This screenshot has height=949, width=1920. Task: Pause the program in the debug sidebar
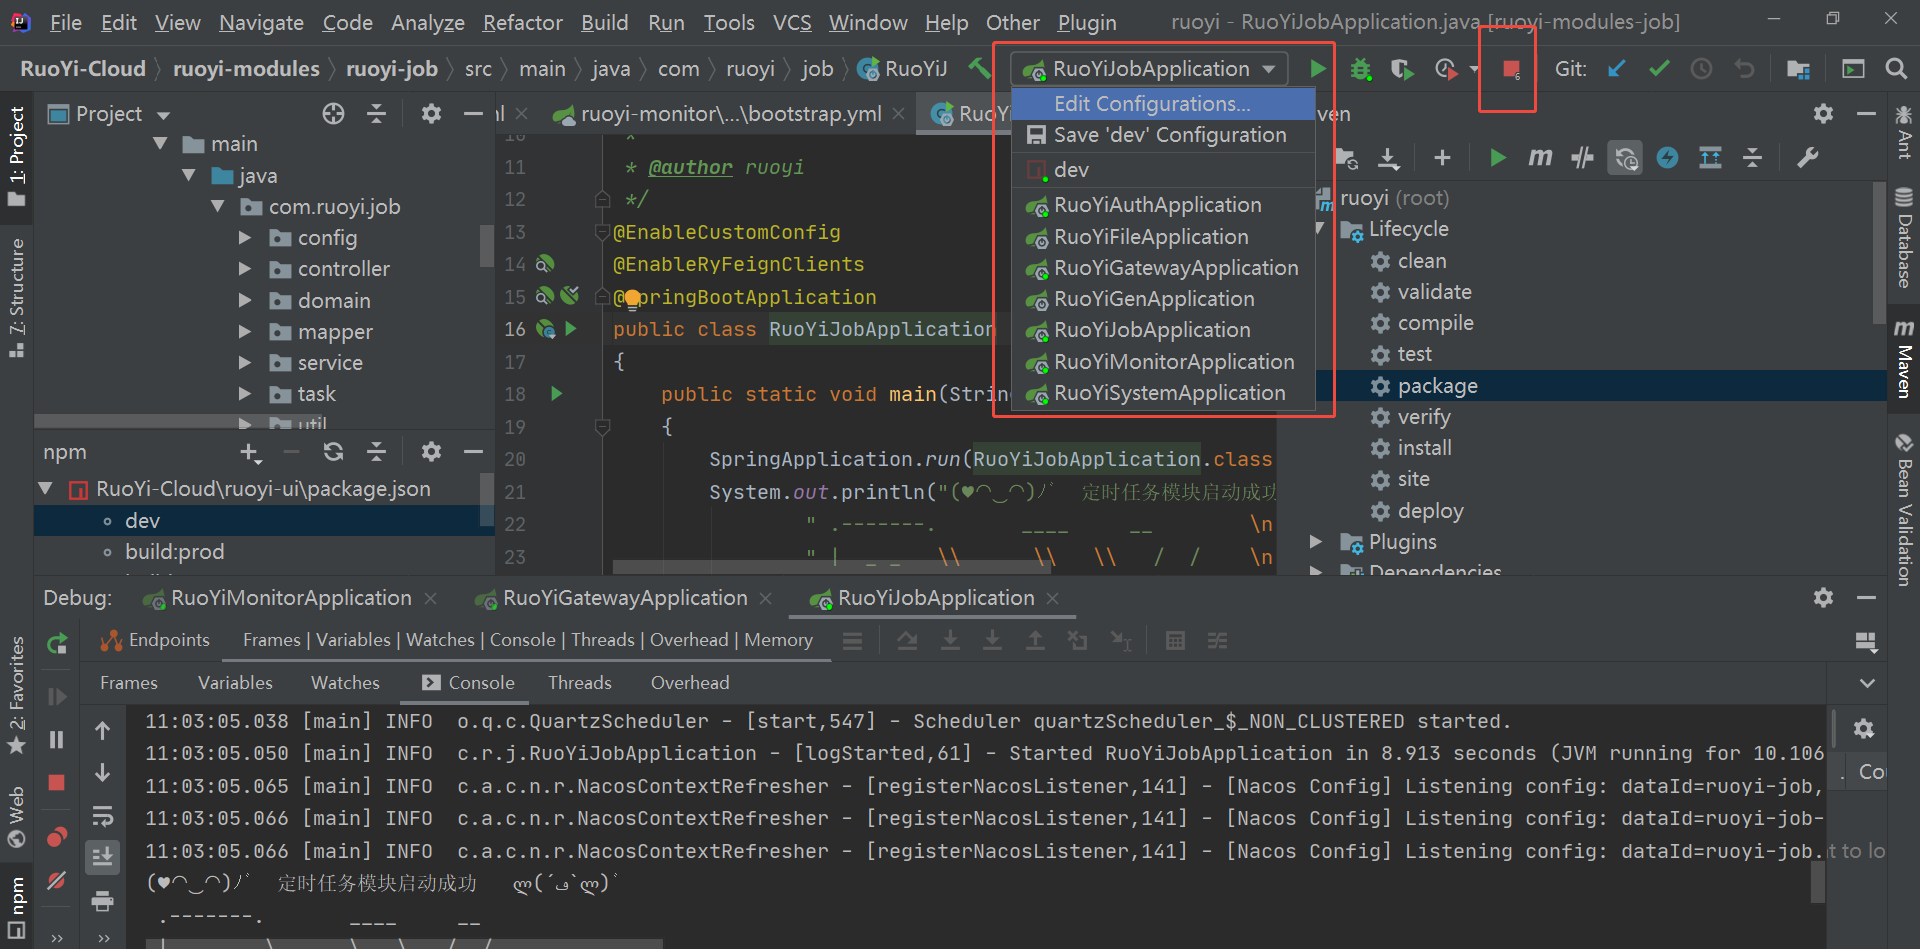coord(57,740)
